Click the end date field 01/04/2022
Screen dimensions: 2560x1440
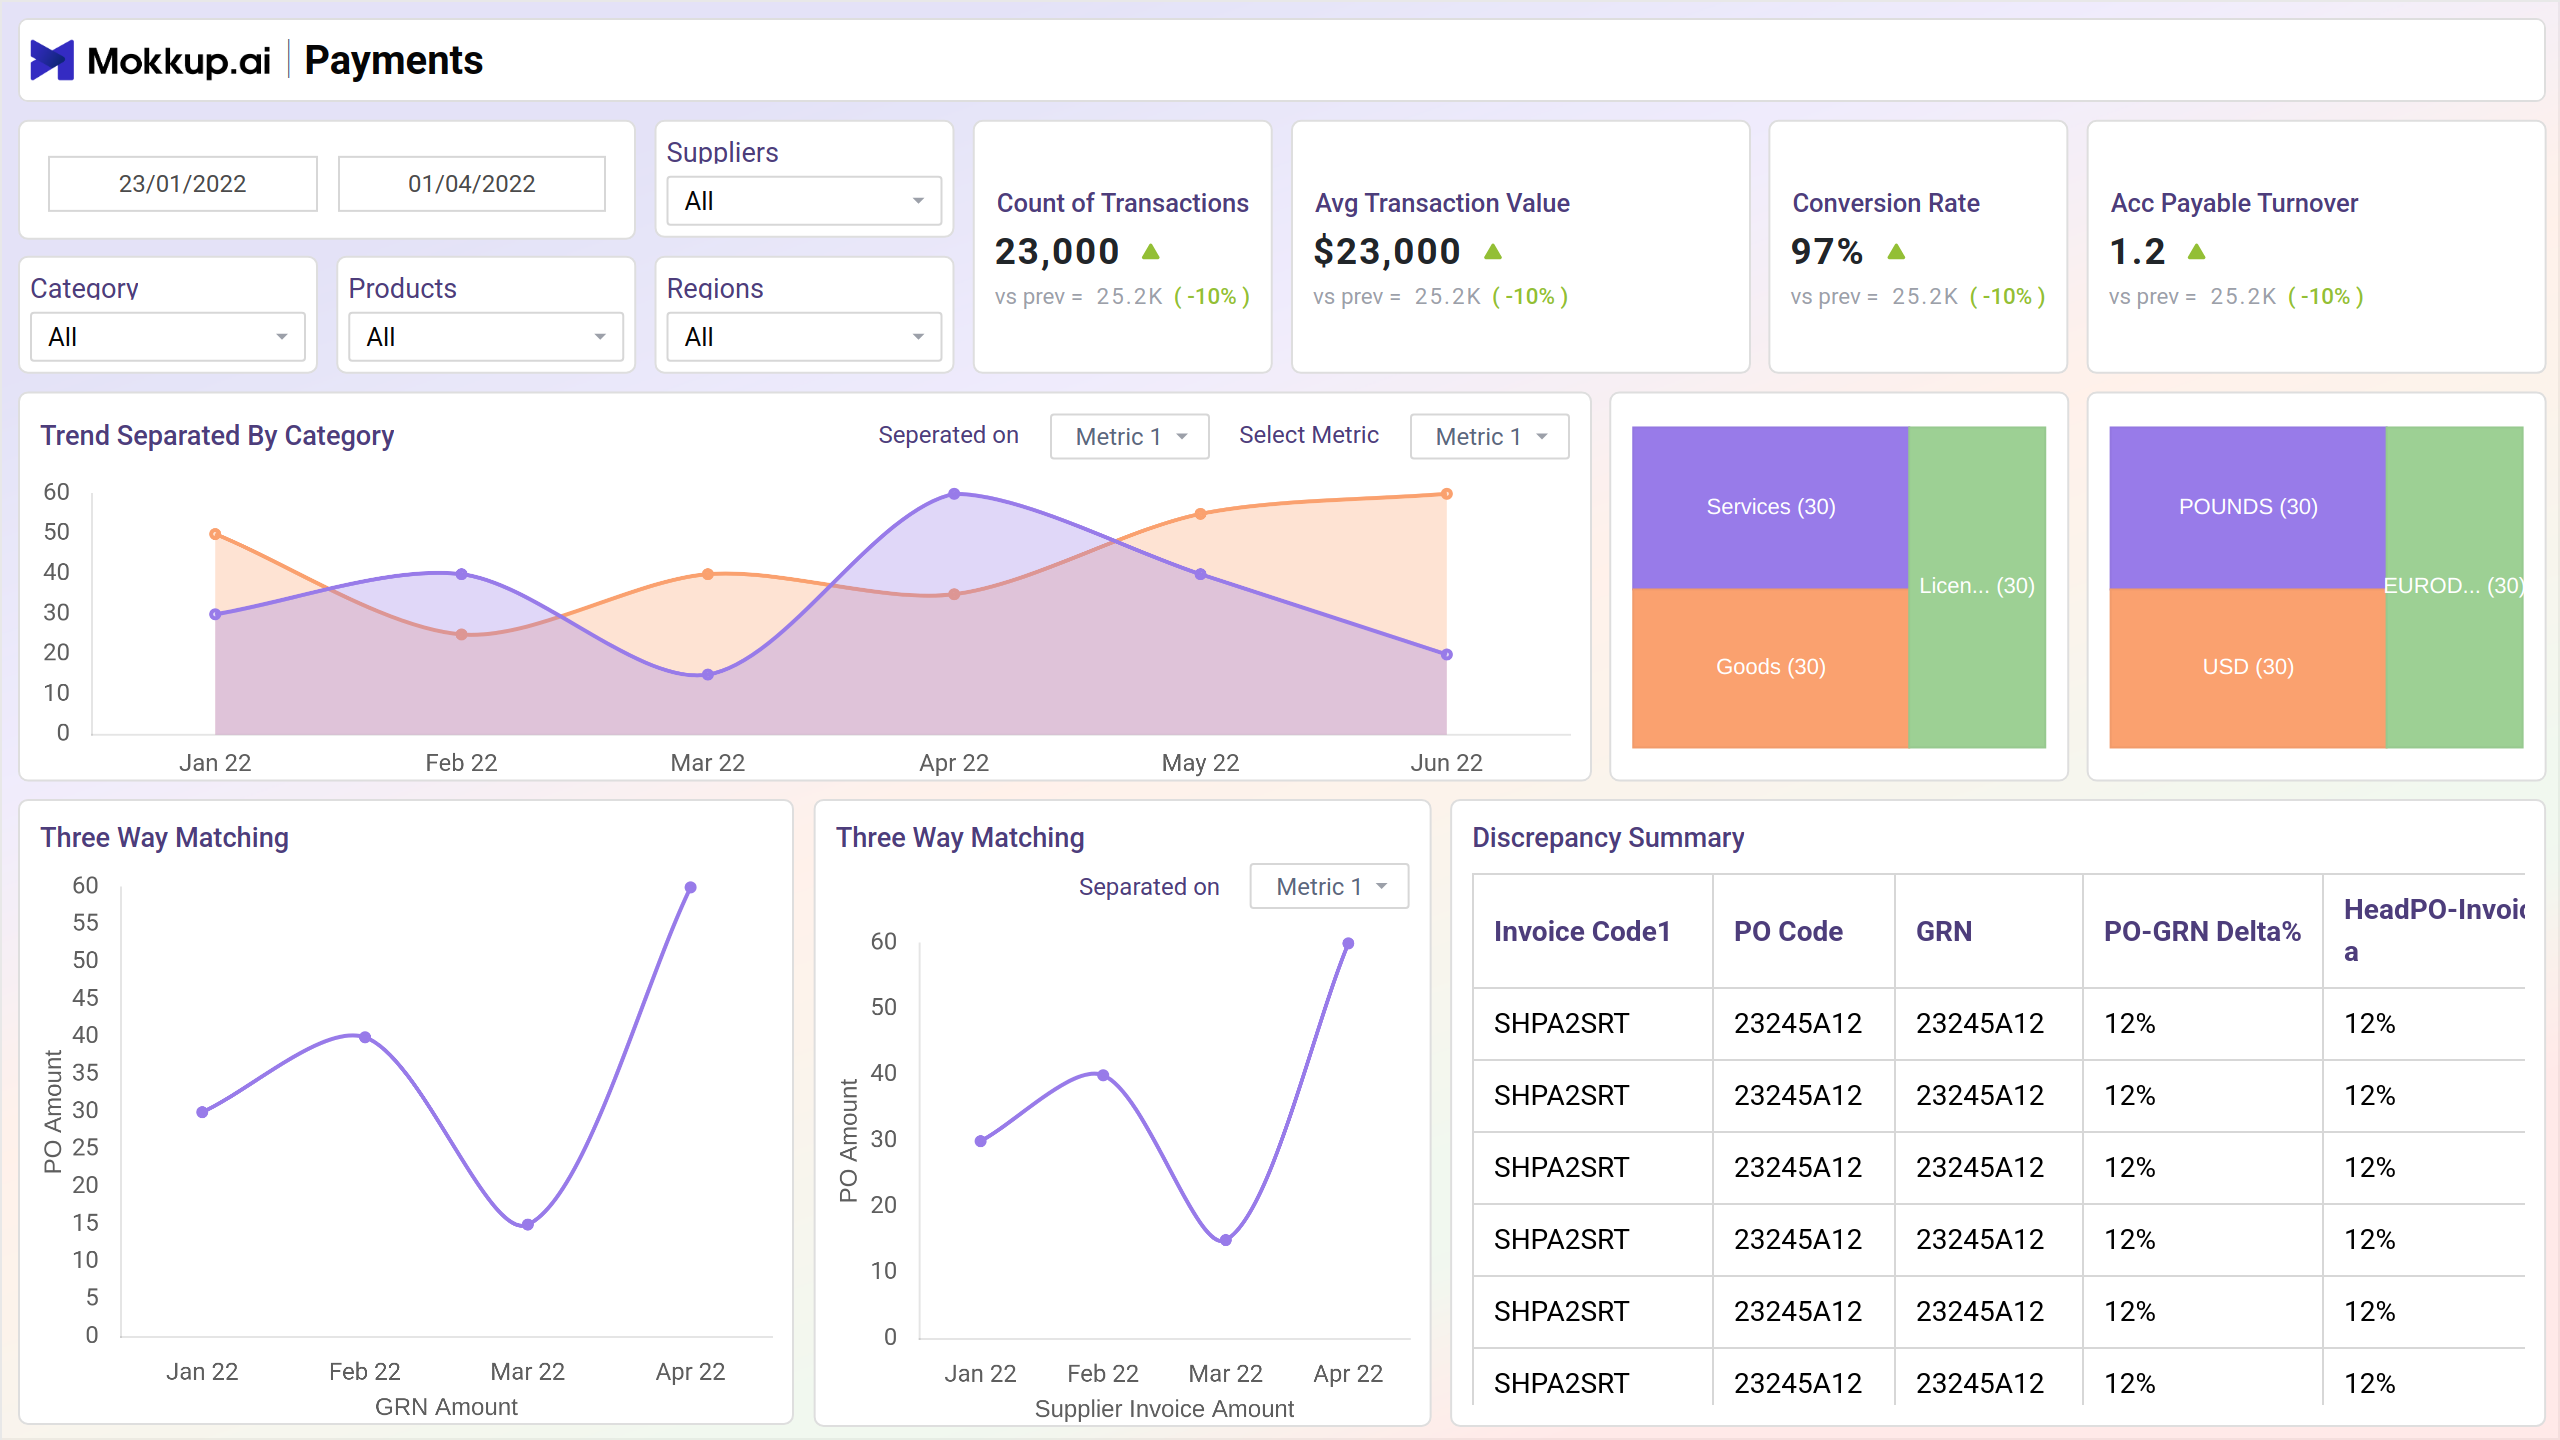coord(472,184)
